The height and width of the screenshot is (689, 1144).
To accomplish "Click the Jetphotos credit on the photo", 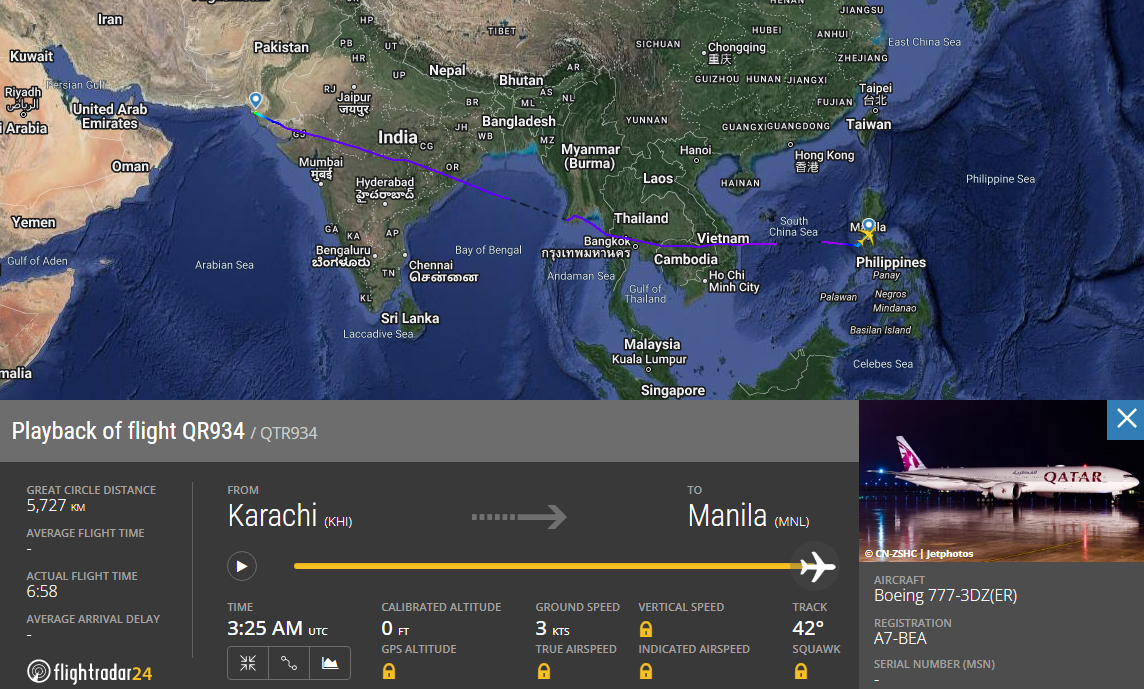I will 919,554.
